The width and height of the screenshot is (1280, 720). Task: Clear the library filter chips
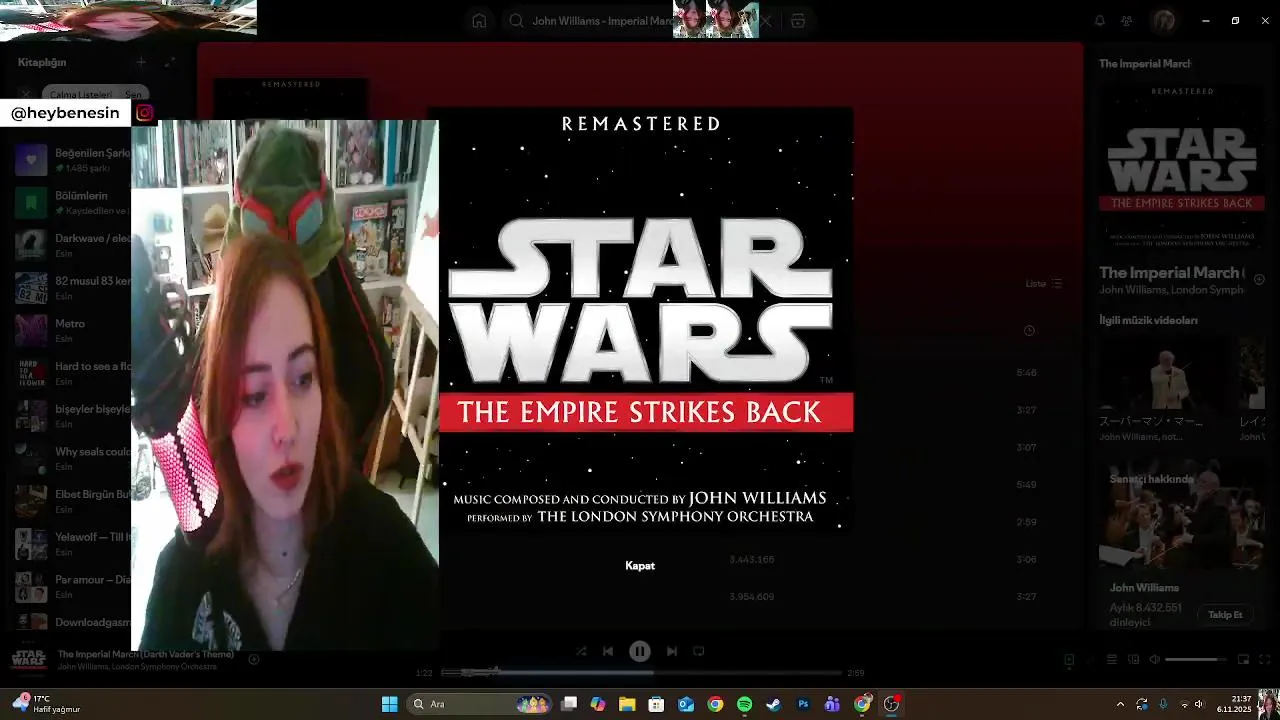(x=26, y=94)
